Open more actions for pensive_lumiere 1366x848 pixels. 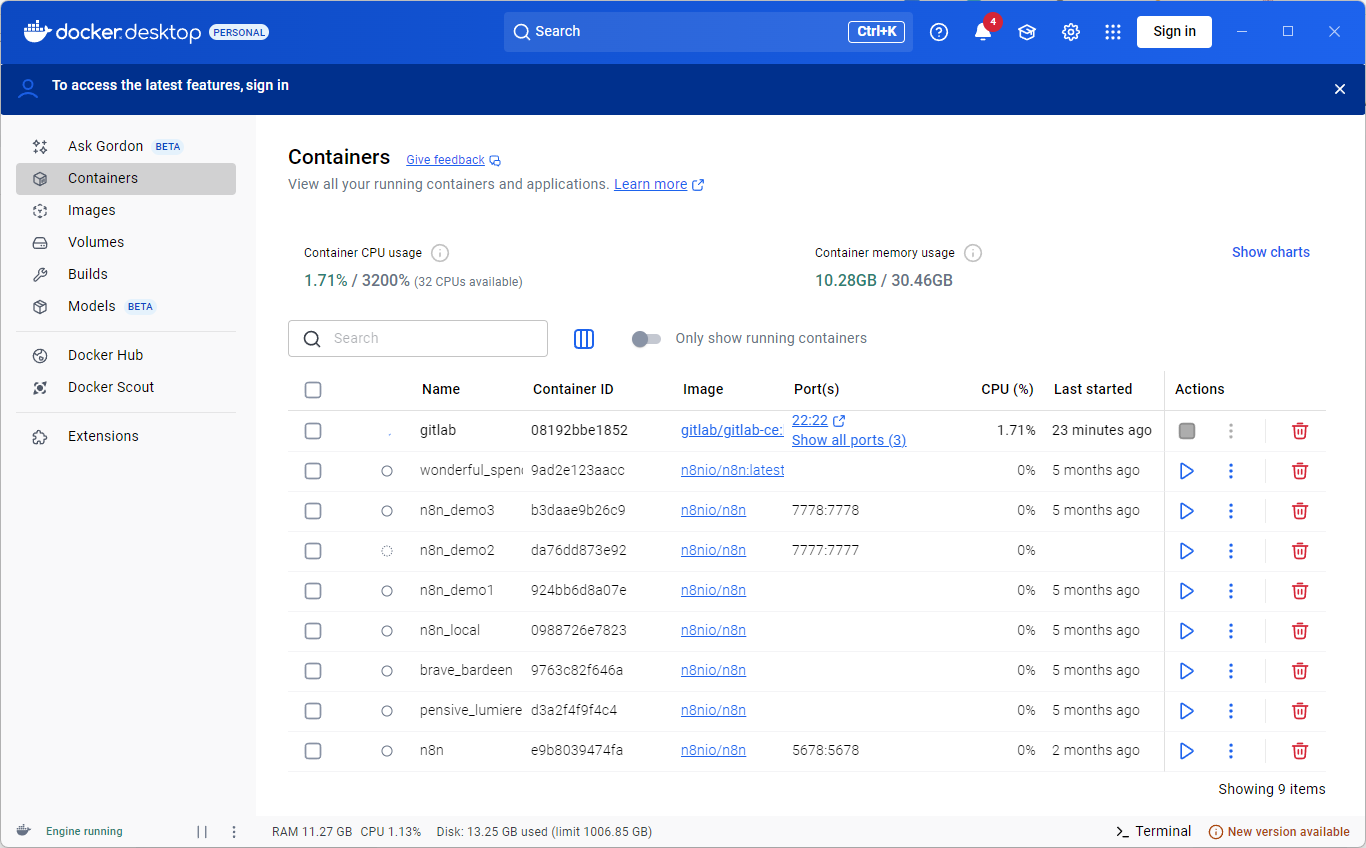pyautogui.click(x=1231, y=711)
